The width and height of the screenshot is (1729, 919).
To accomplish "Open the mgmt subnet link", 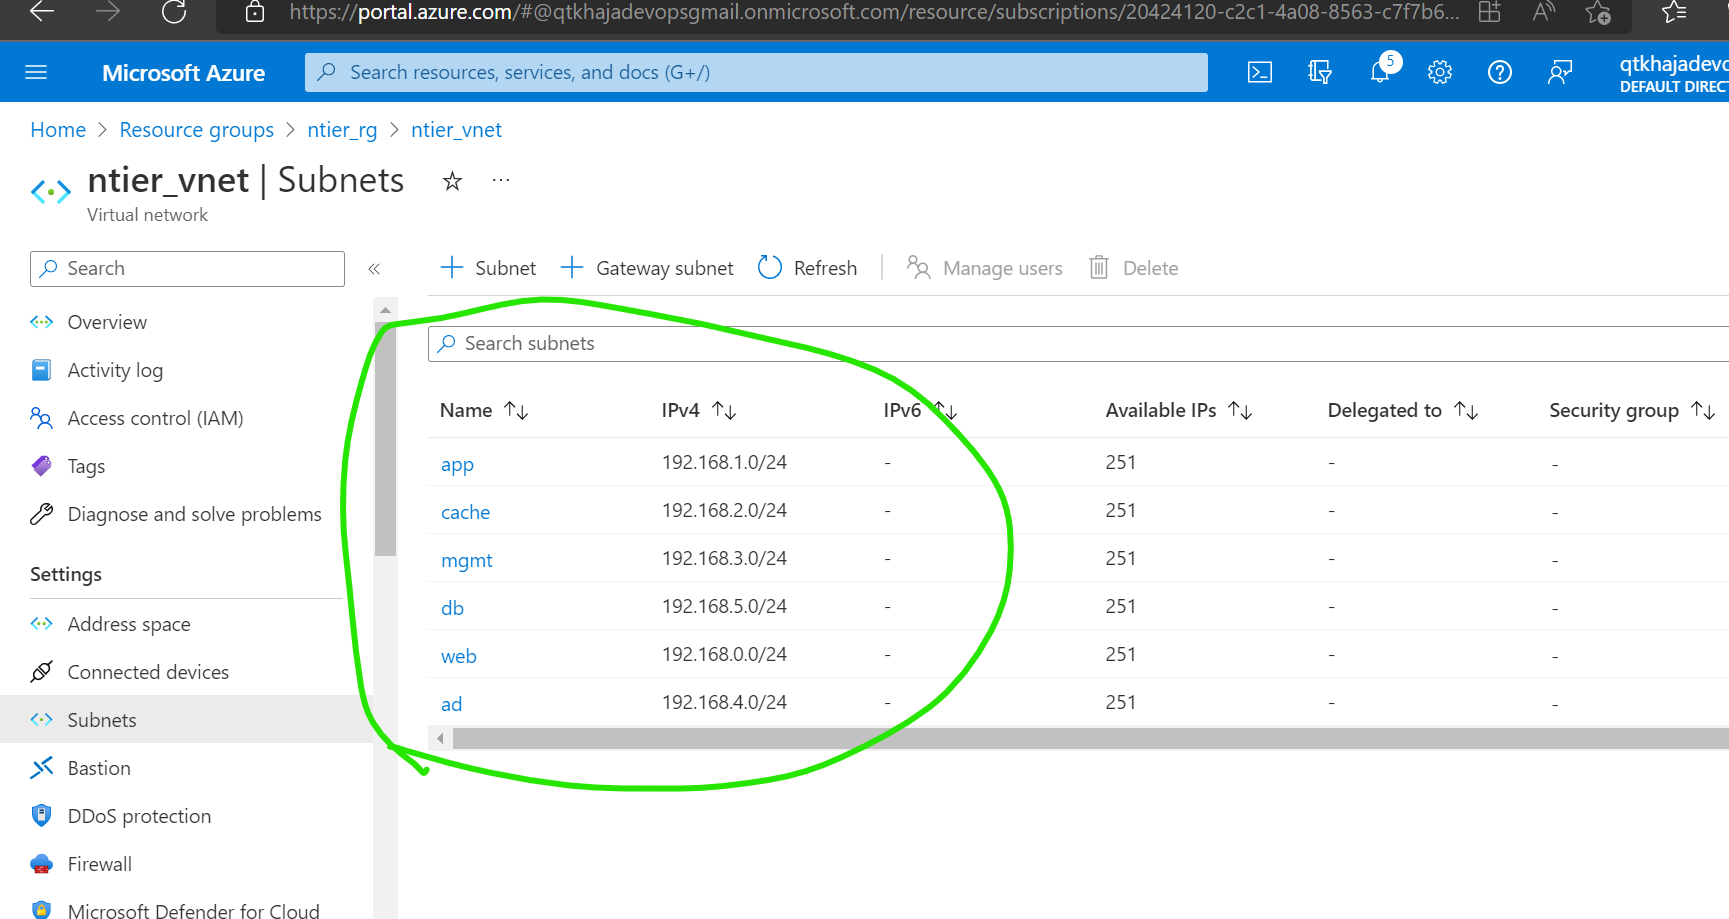I will (467, 560).
